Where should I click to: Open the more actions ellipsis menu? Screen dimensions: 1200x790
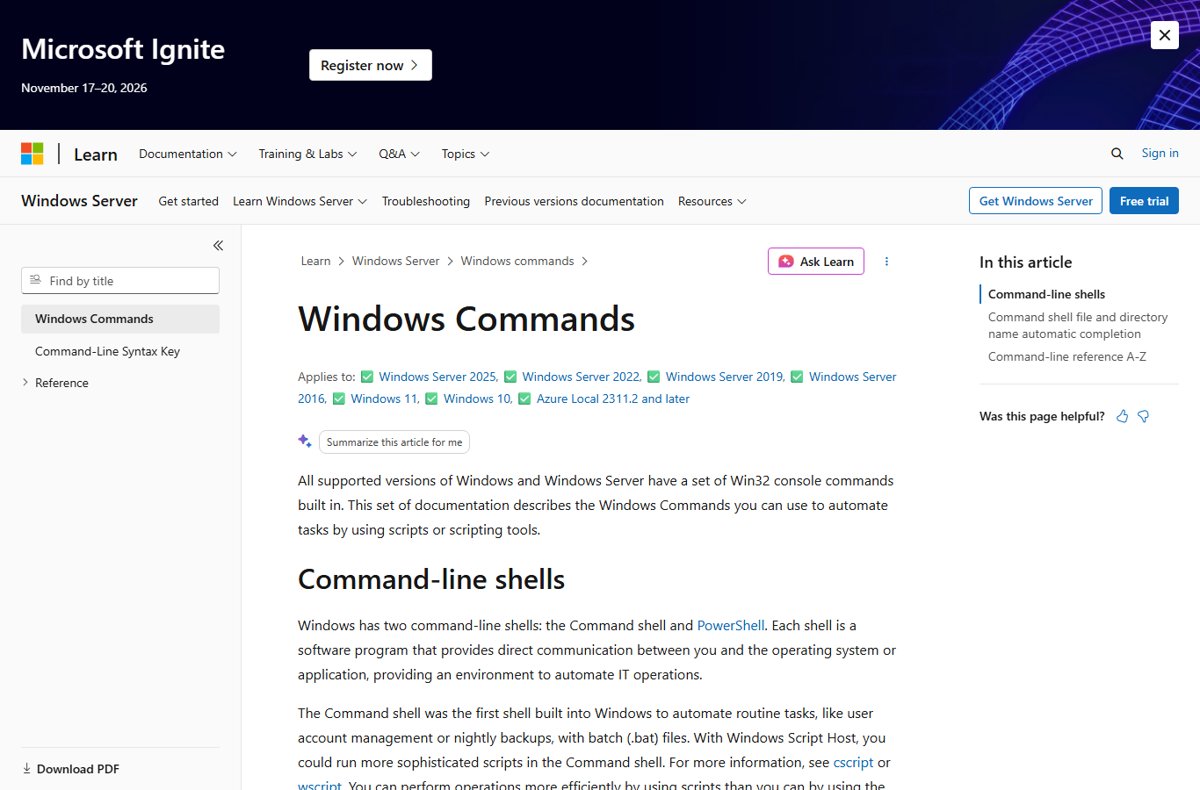click(x=886, y=261)
